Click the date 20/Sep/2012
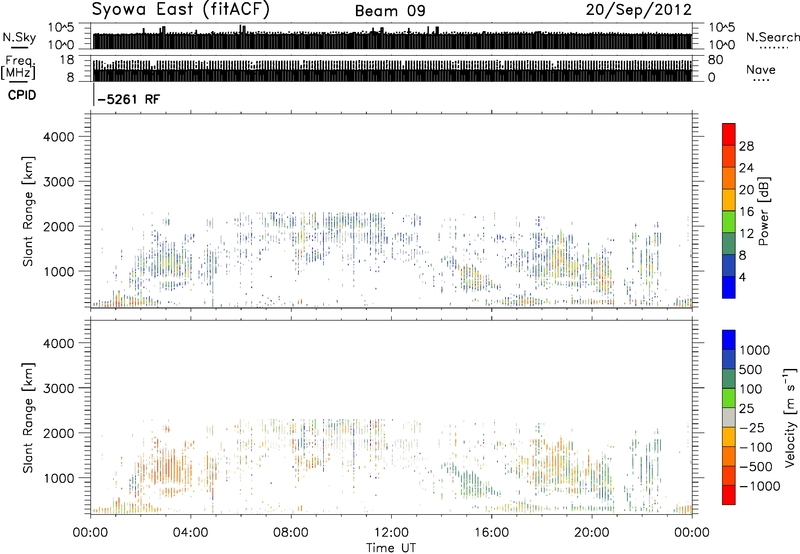The height and width of the screenshot is (554, 800). click(638, 10)
